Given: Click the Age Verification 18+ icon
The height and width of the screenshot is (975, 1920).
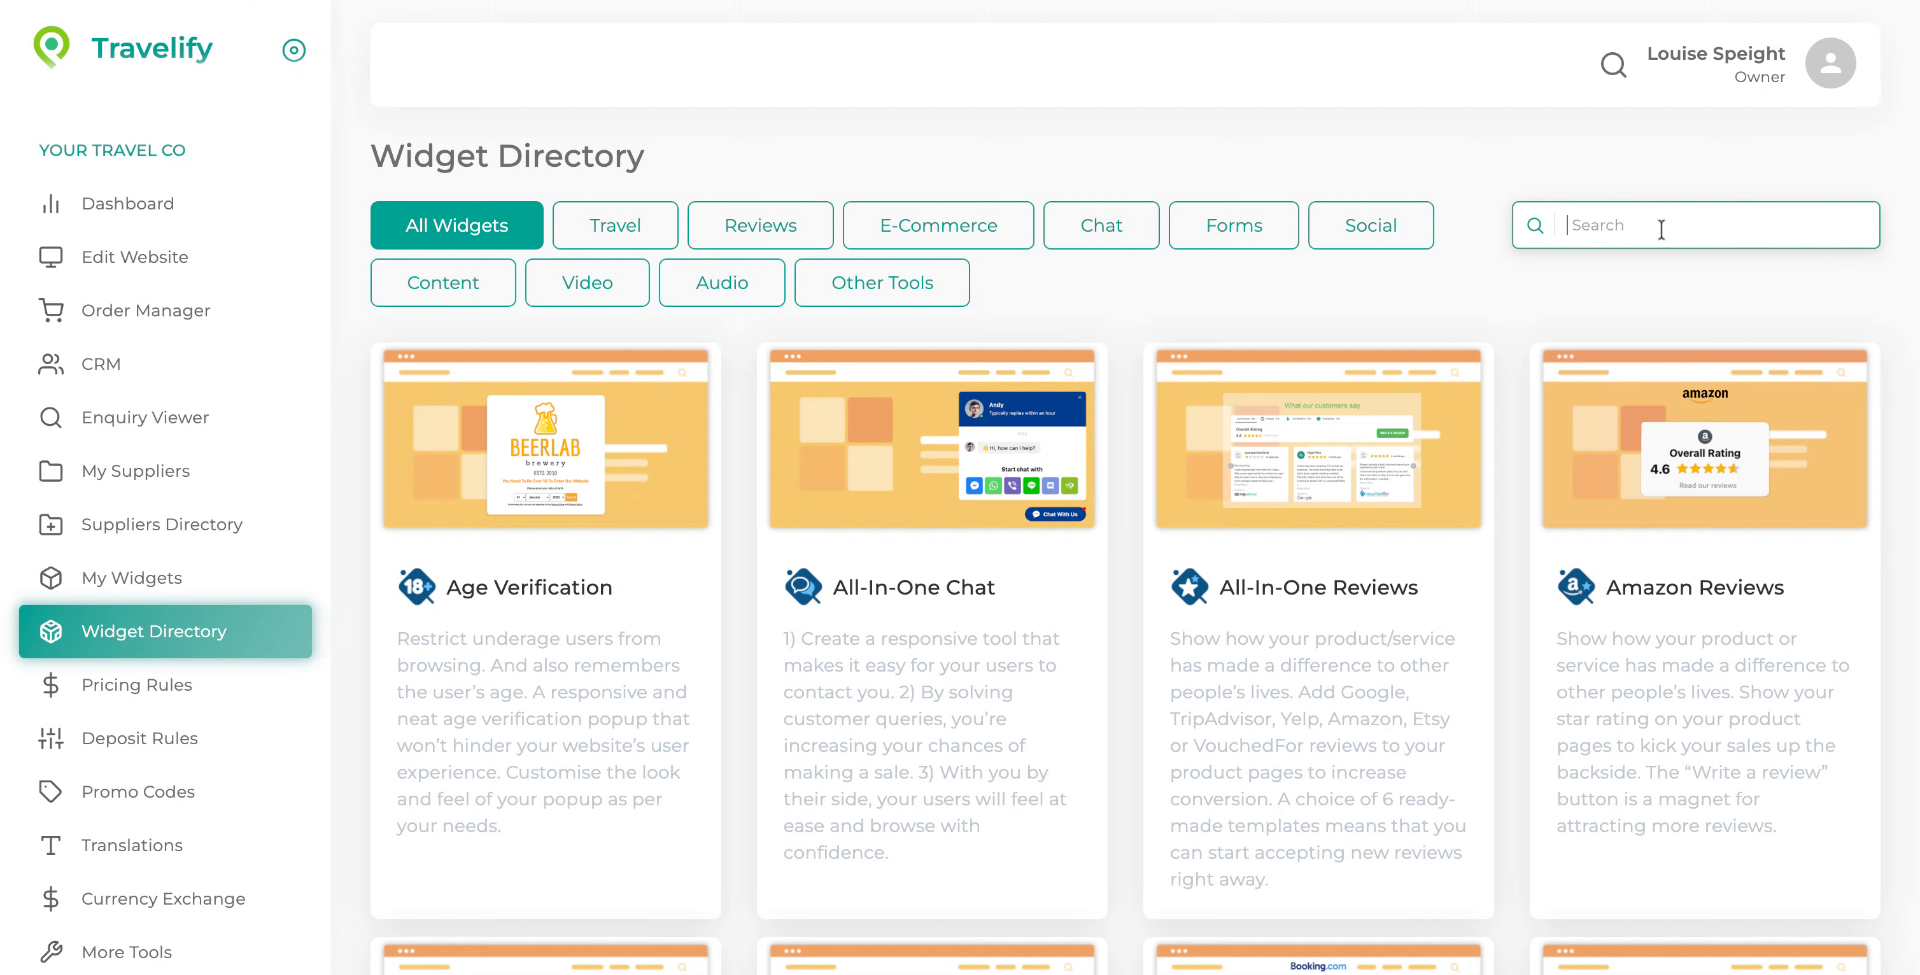Looking at the screenshot, I should coord(416,587).
